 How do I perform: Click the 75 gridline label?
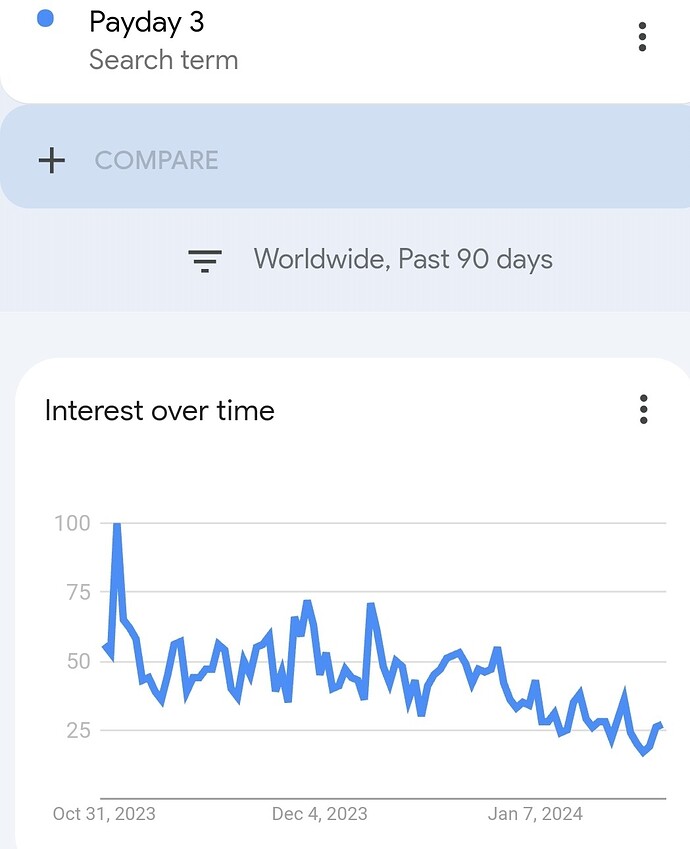coord(79,592)
